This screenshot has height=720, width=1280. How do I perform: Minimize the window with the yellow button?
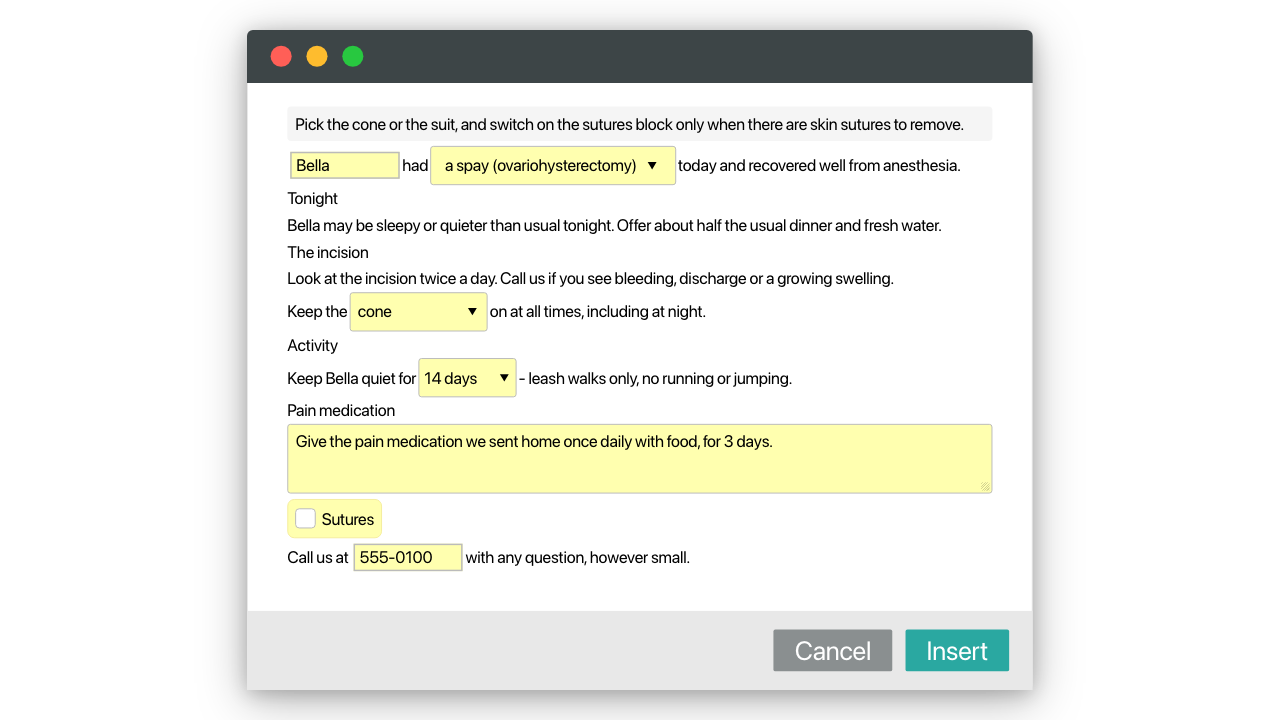coord(317,56)
